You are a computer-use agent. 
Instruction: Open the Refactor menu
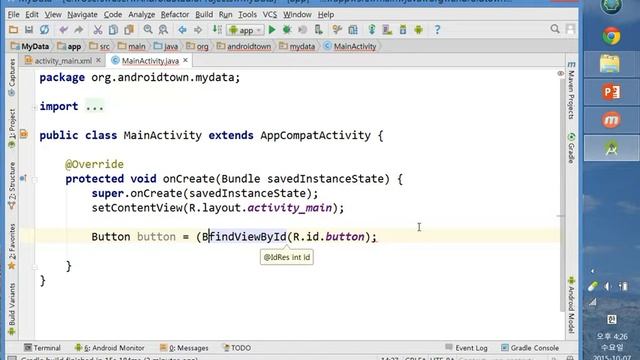pyautogui.click(x=174, y=15)
